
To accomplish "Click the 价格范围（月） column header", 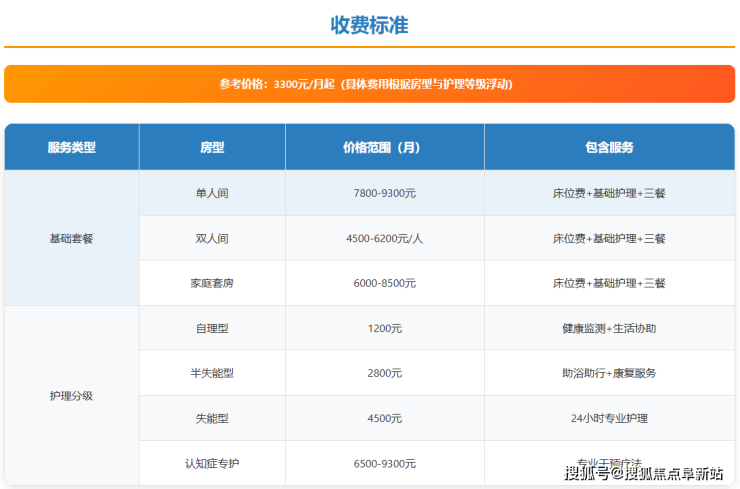I will coord(385,147).
